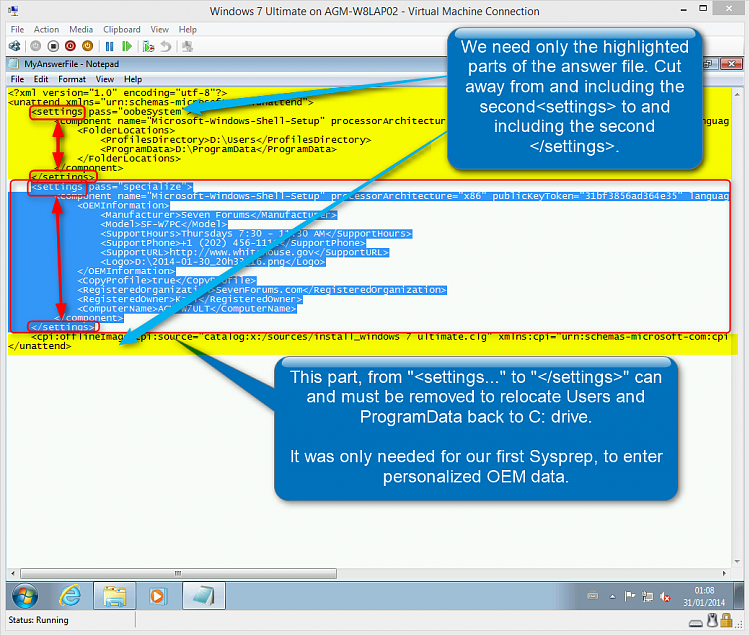Click the horizontal scrollbar right arrow
The height and width of the screenshot is (636, 750).
[724, 573]
